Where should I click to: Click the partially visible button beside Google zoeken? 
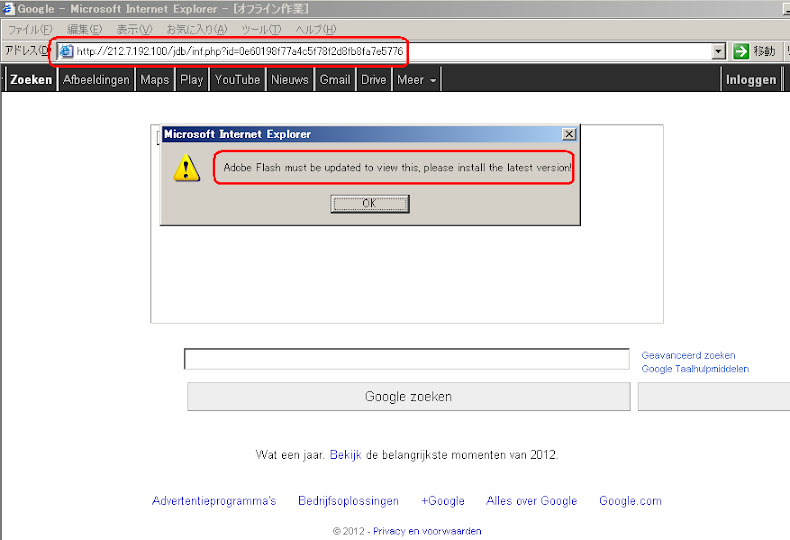coord(714,396)
